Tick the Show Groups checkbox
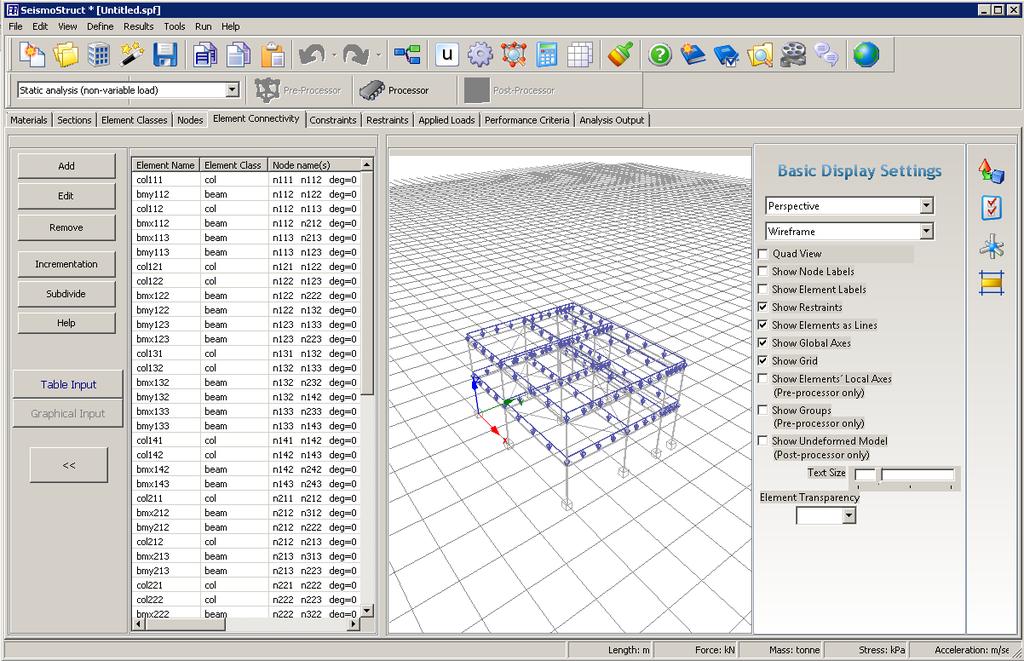This screenshot has width=1024, height=661. tap(762, 410)
